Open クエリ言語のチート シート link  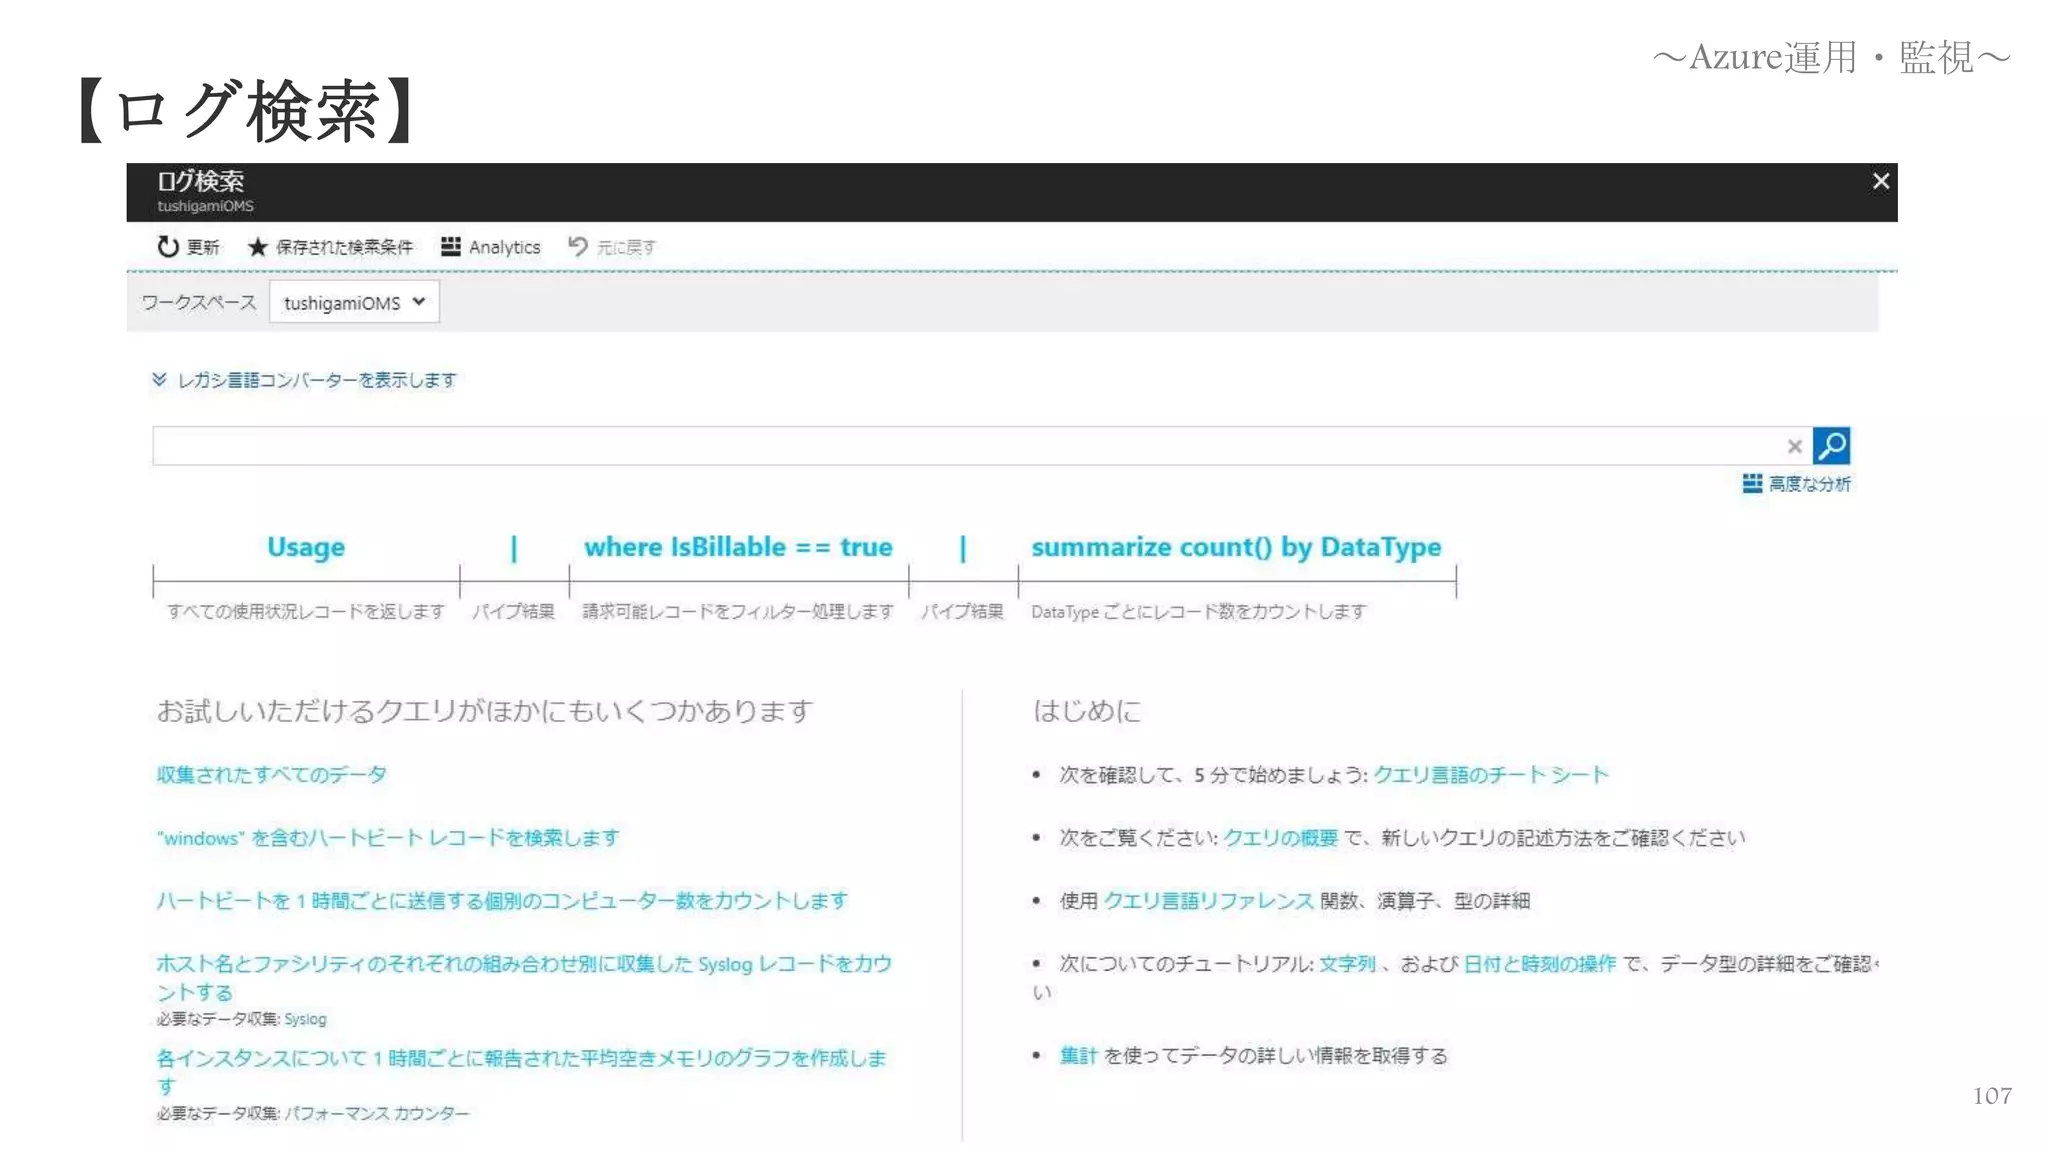pos(1490,775)
